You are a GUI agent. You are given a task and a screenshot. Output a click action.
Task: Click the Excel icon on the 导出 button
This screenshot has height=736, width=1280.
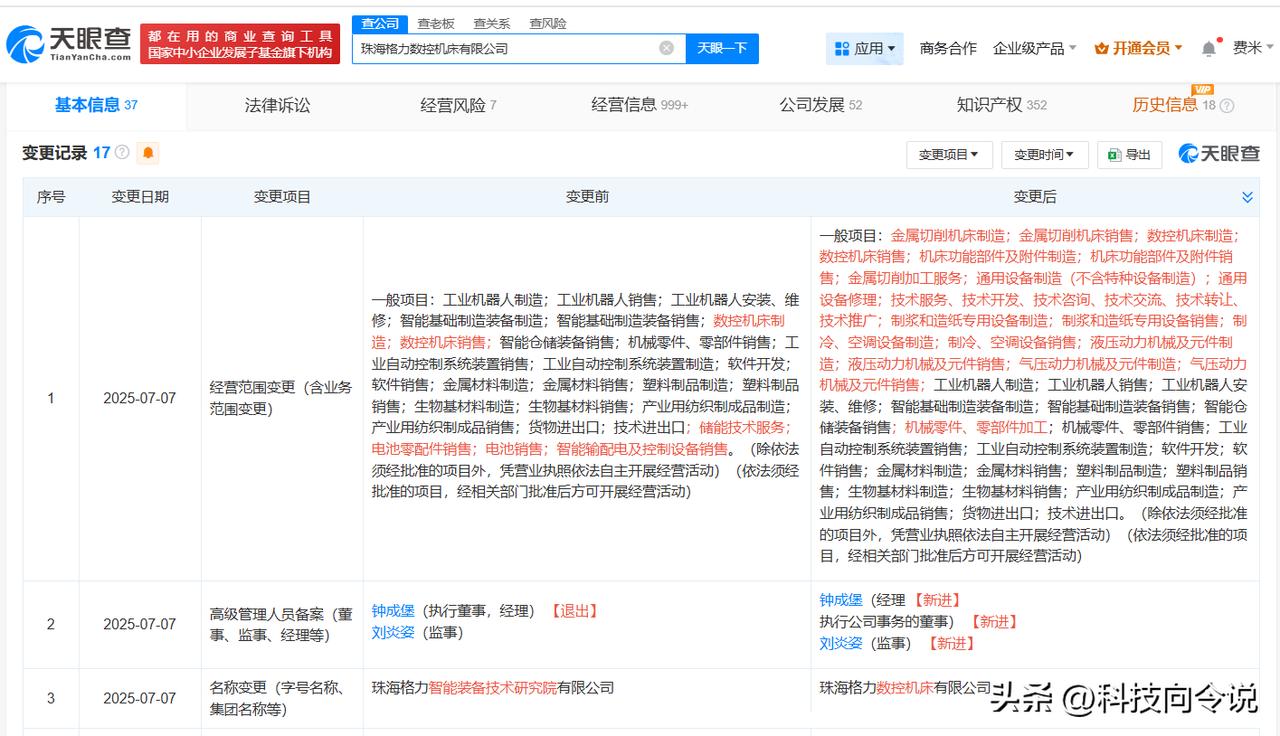coord(1115,155)
